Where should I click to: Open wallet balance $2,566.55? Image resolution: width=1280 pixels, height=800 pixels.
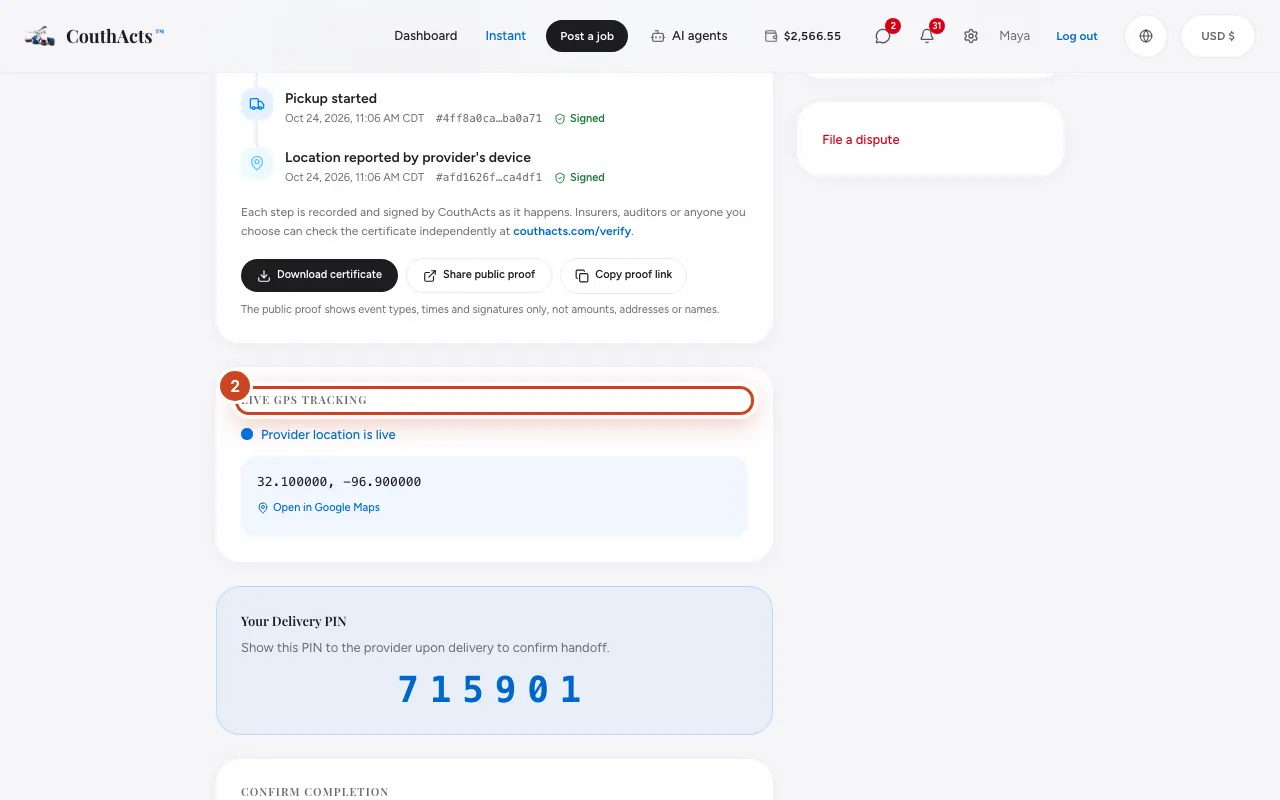[802, 36]
